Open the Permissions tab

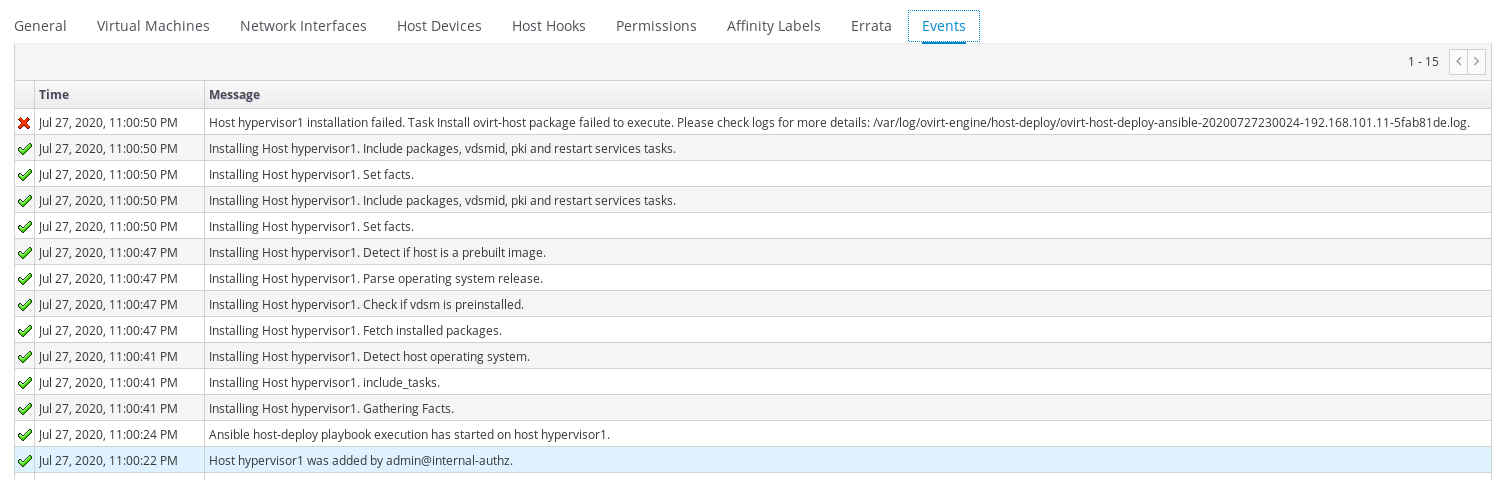(x=656, y=26)
